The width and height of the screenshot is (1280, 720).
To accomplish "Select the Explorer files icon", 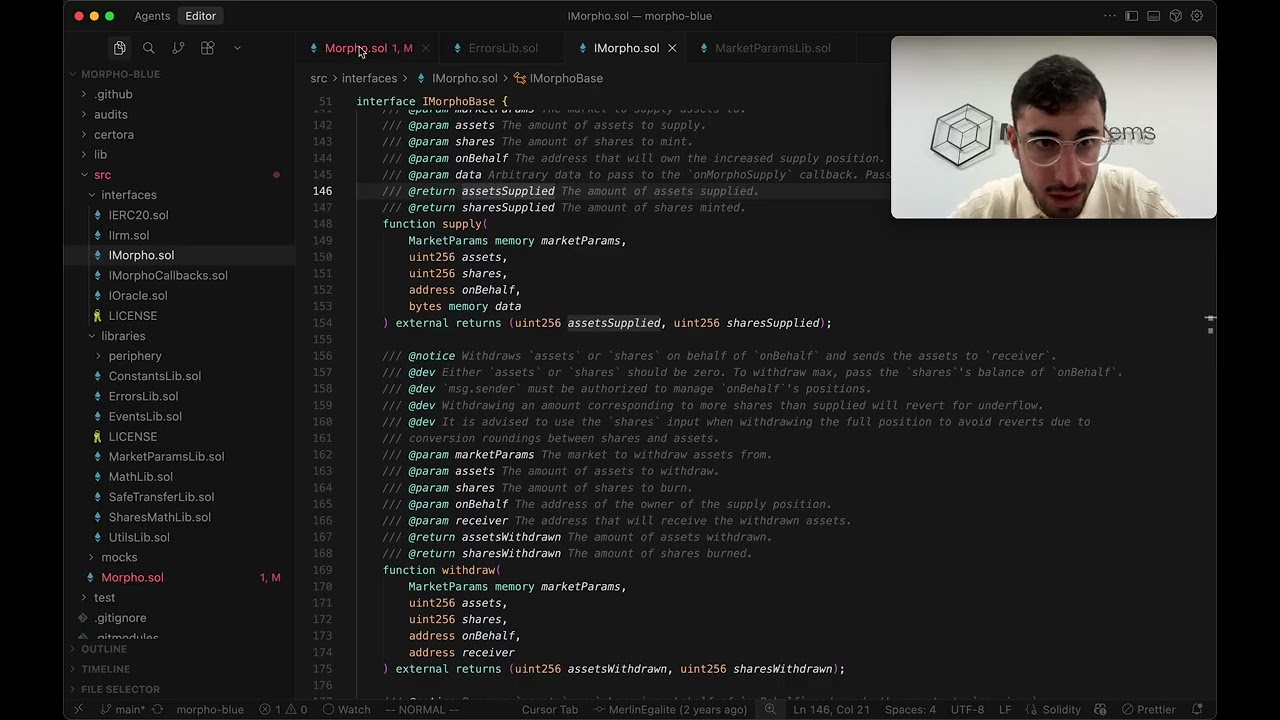I will pyautogui.click(x=119, y=48).
